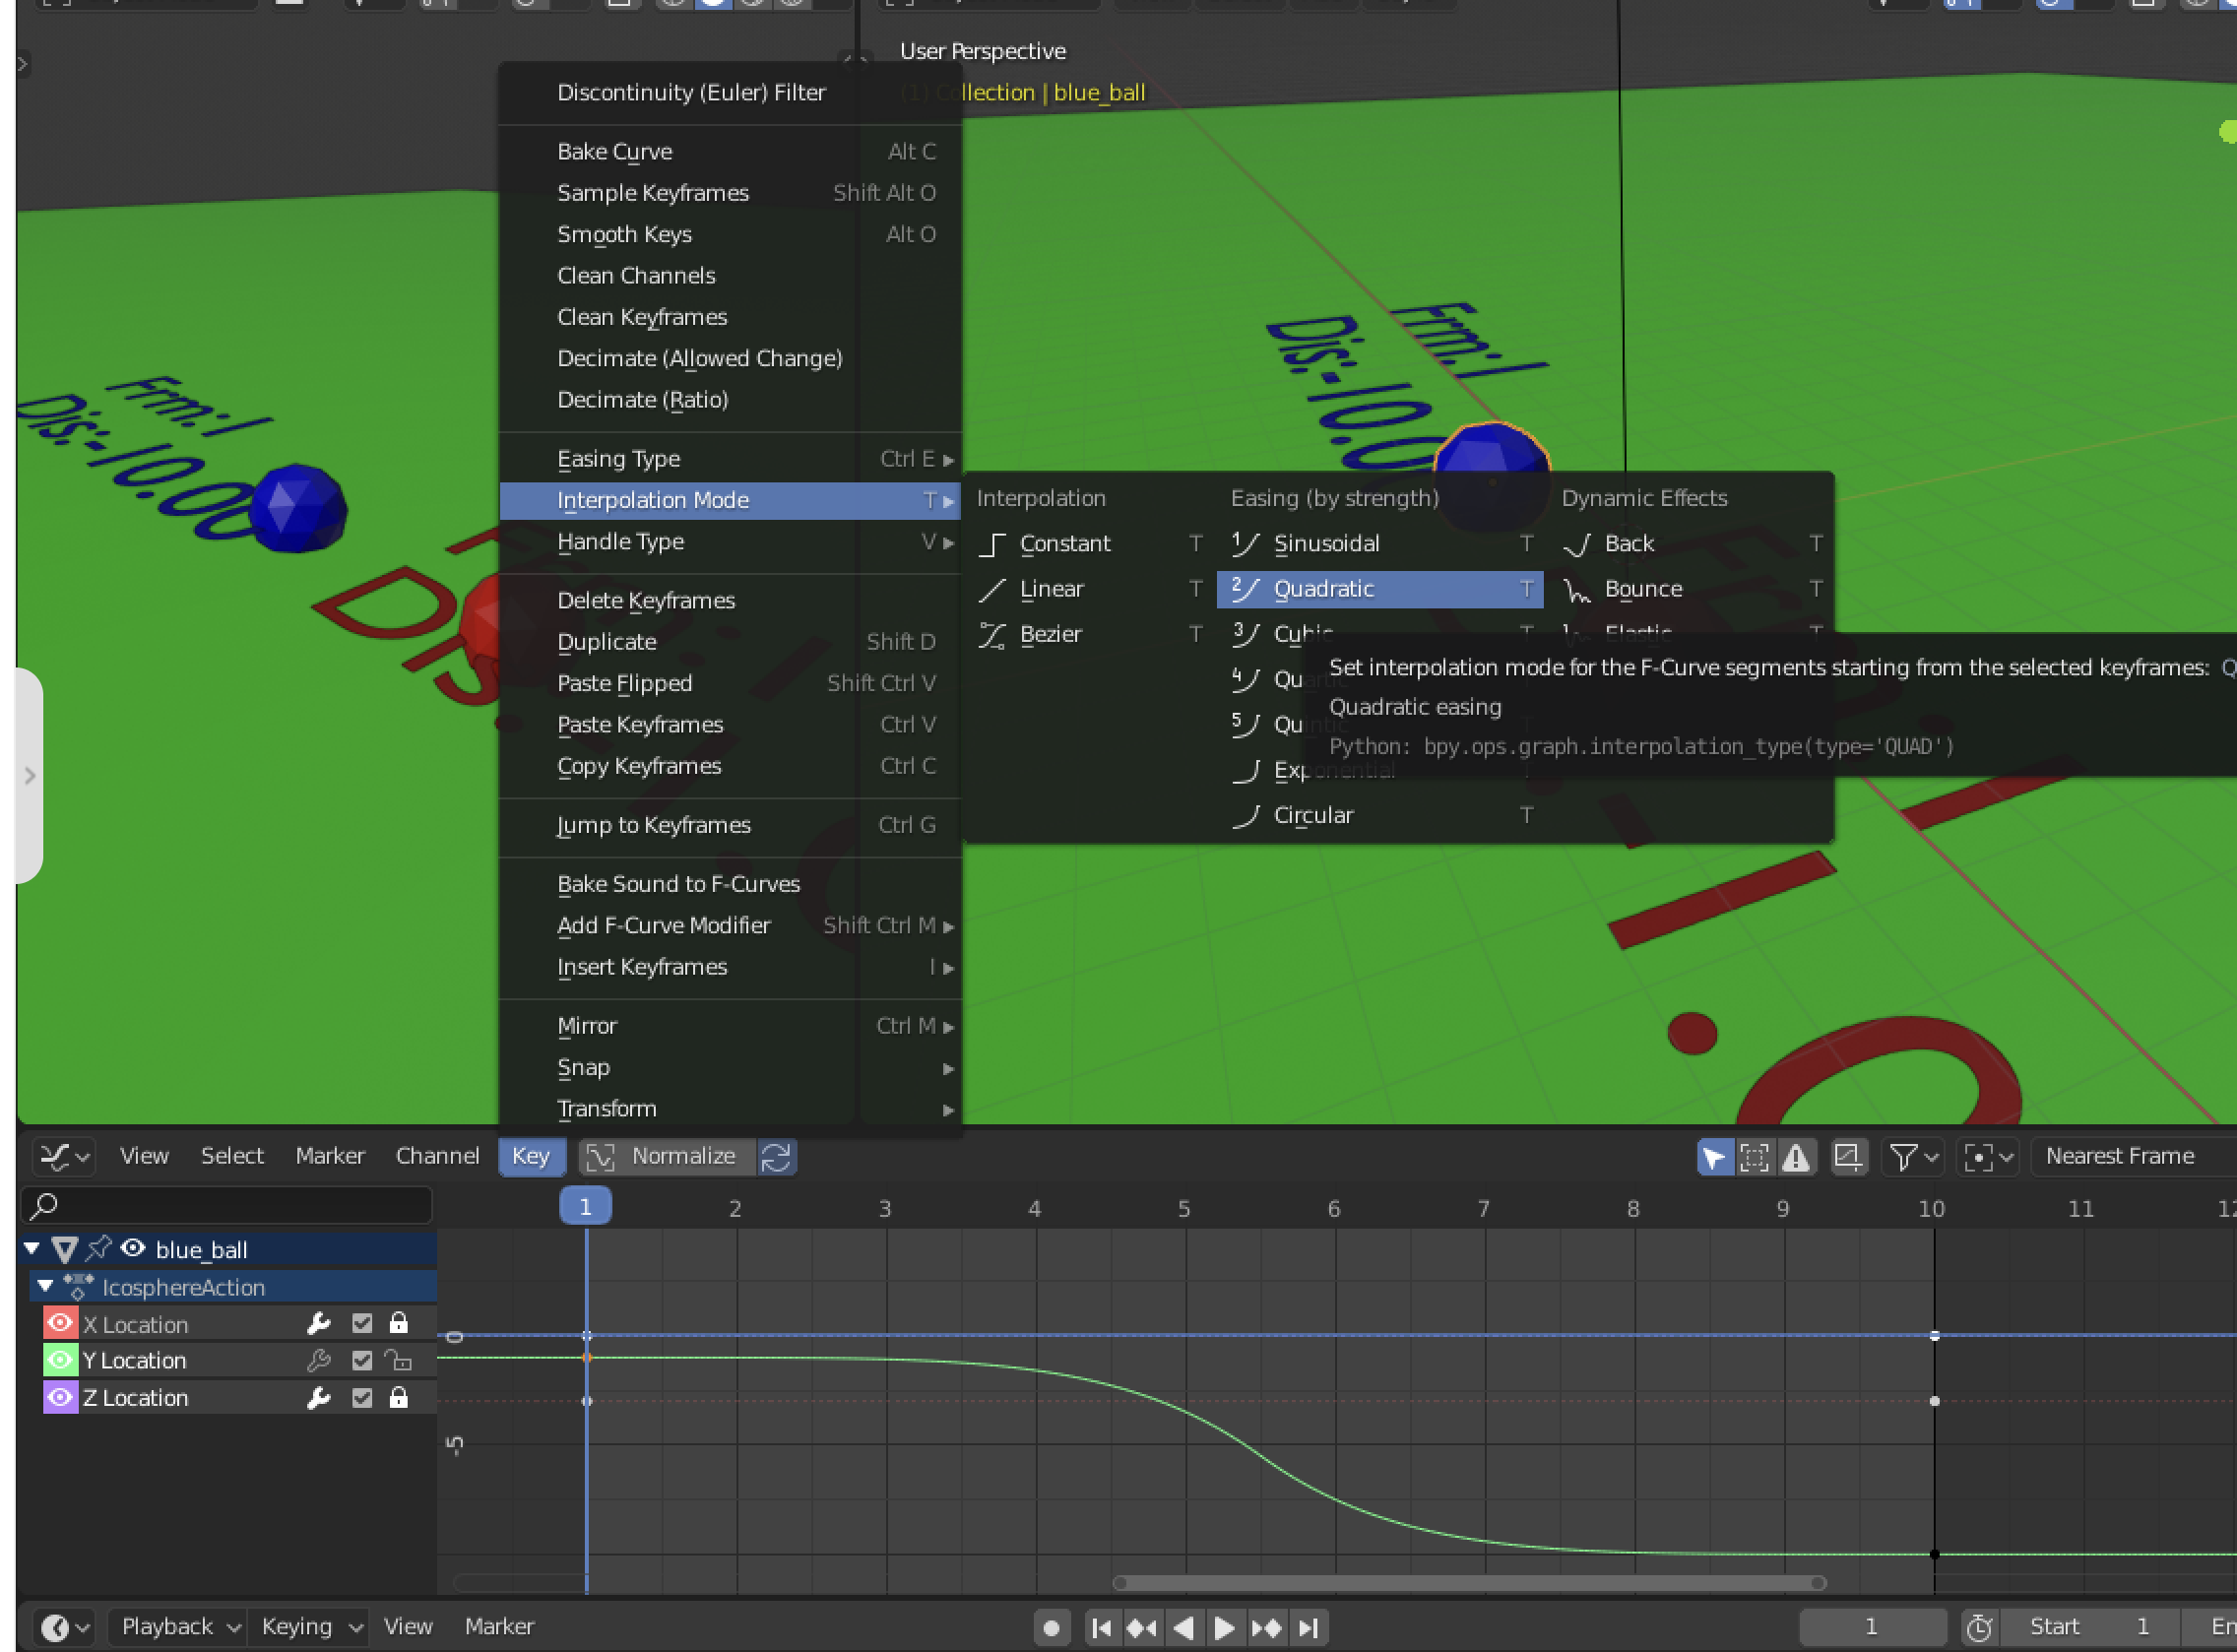Screen dimensions: 2237x1652
Task: Select Sinusoidal easing
Action: (1380, 544)
